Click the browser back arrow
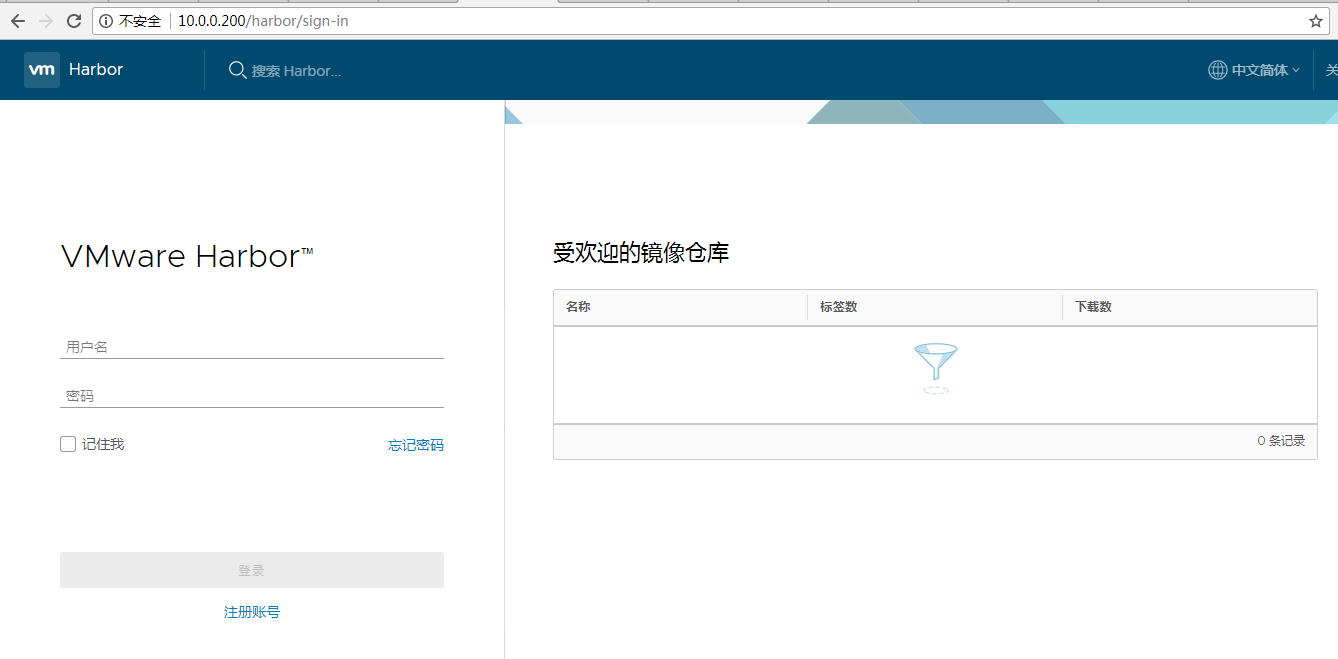Screen dimensions: 1338x659 17,21
